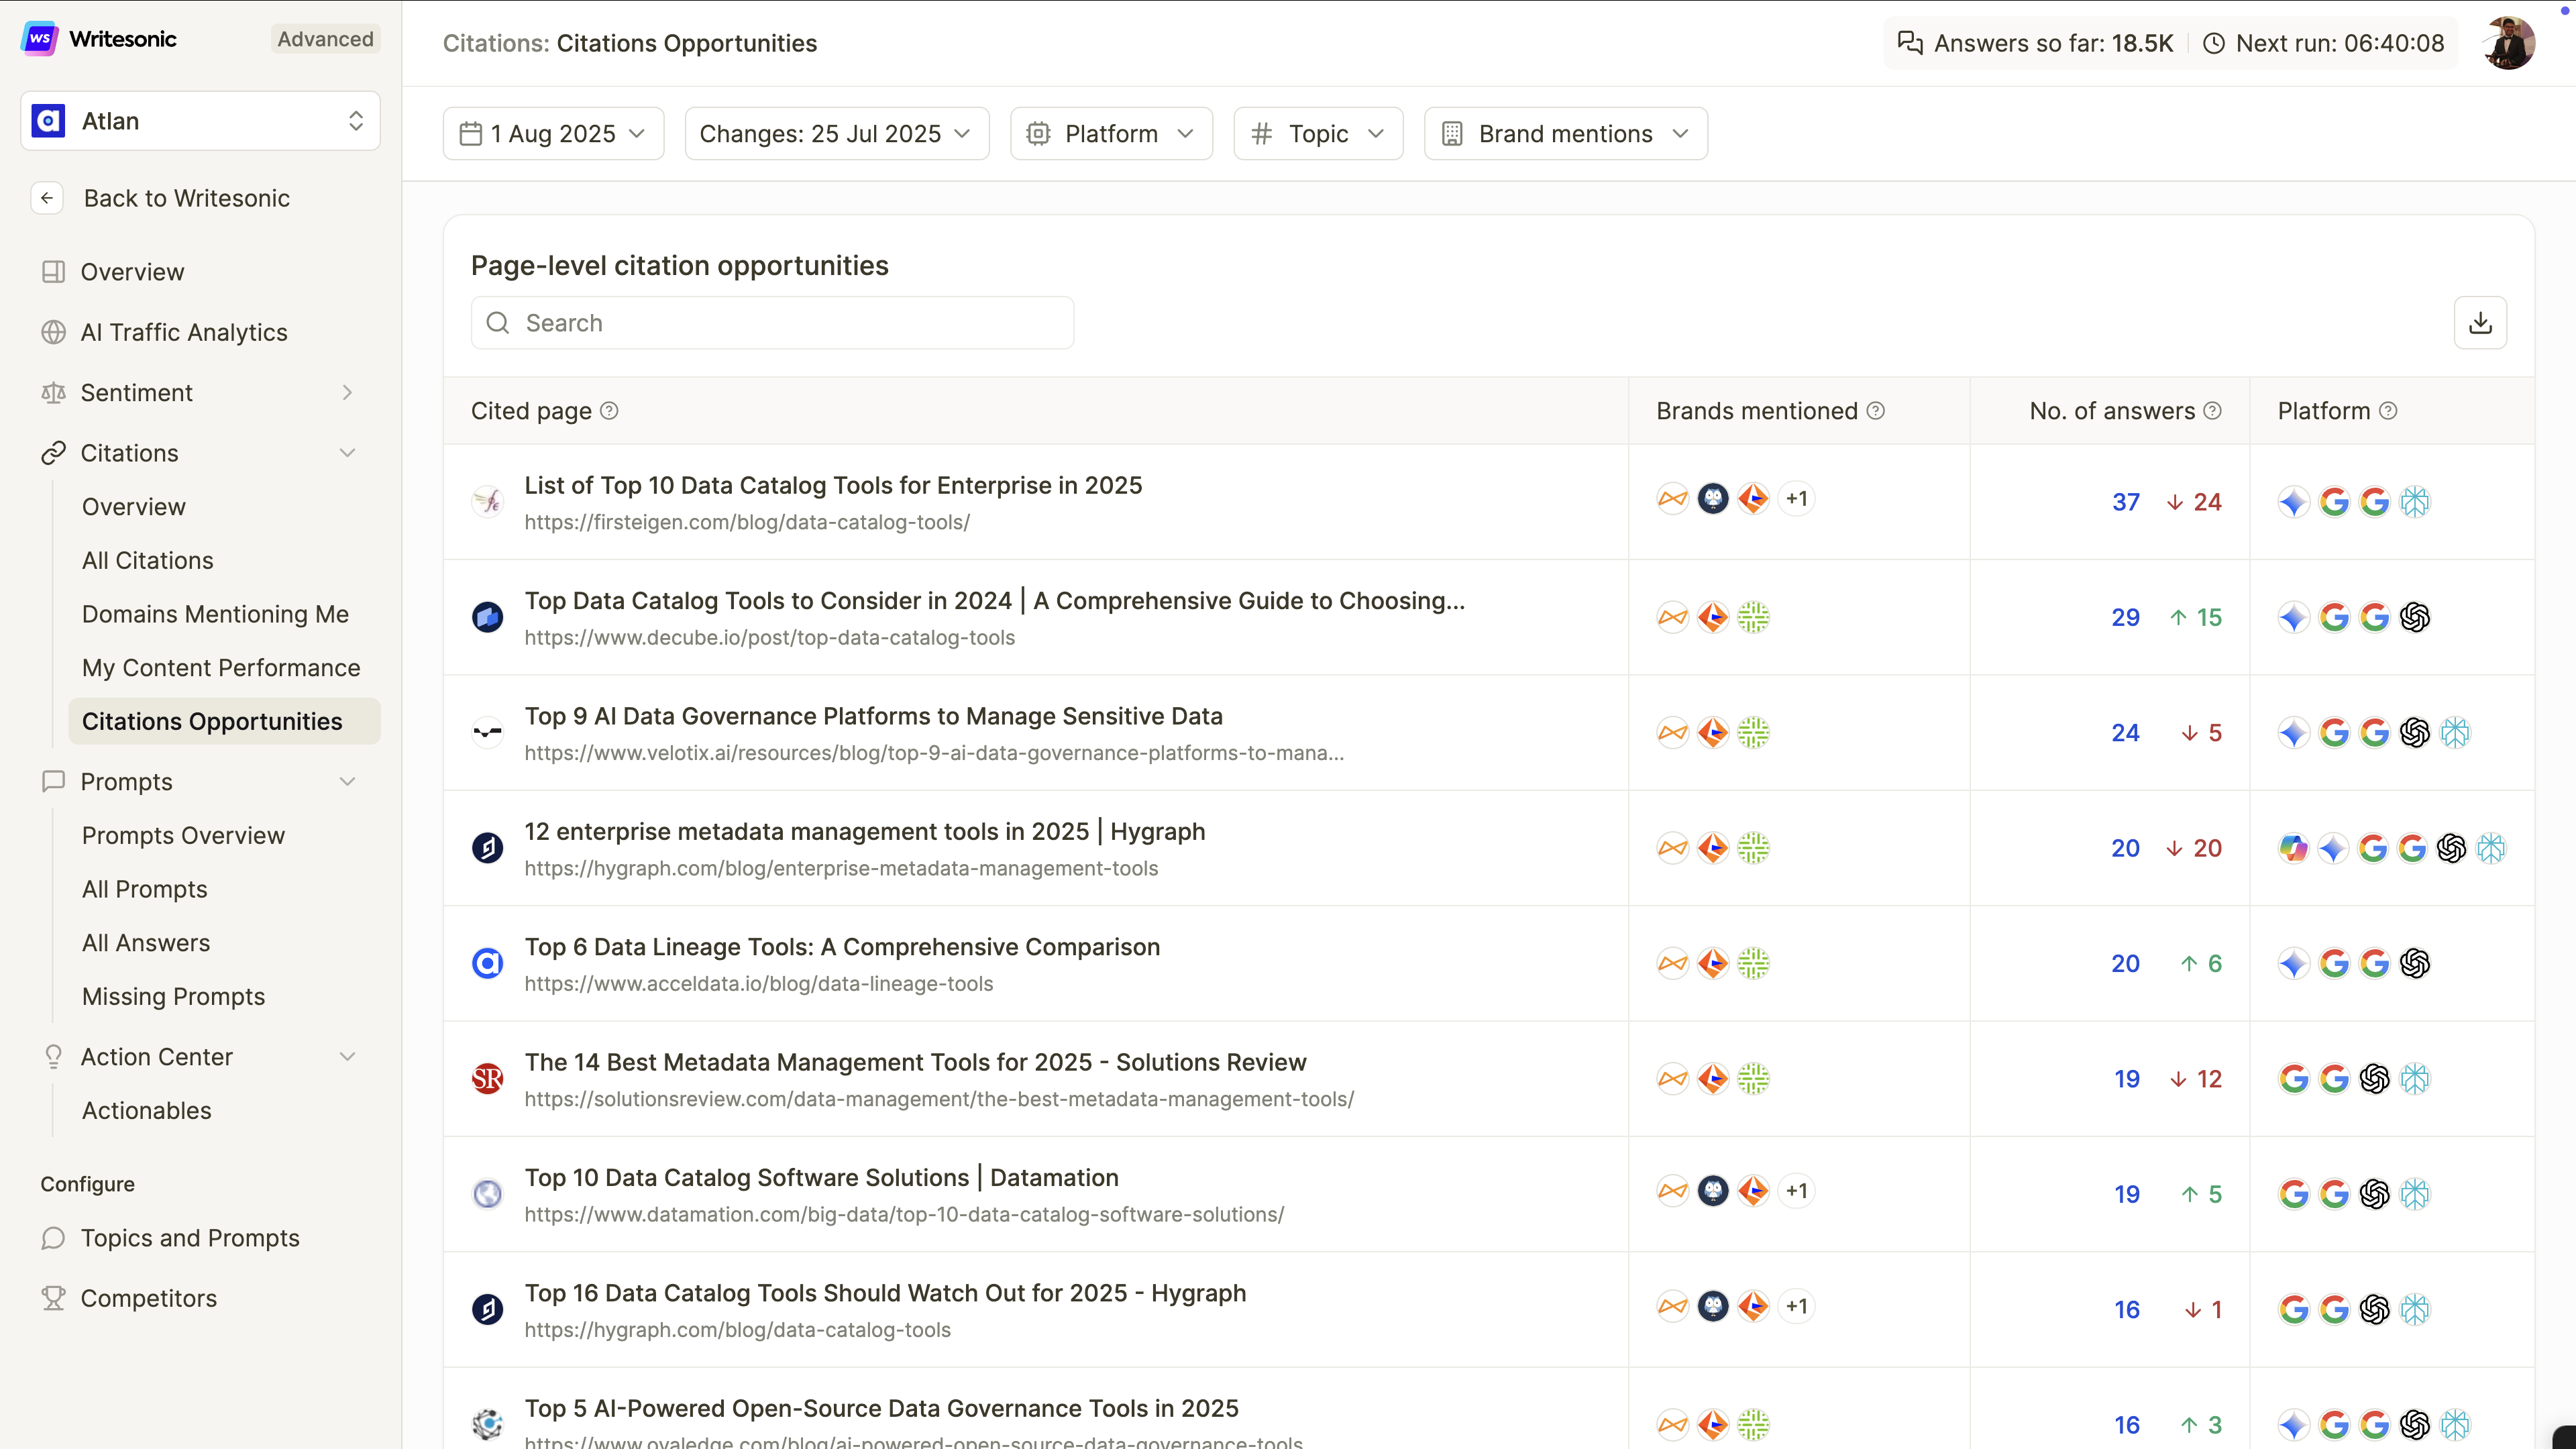
Task: Open Competitors configuration page
Action: point(148,1298)
